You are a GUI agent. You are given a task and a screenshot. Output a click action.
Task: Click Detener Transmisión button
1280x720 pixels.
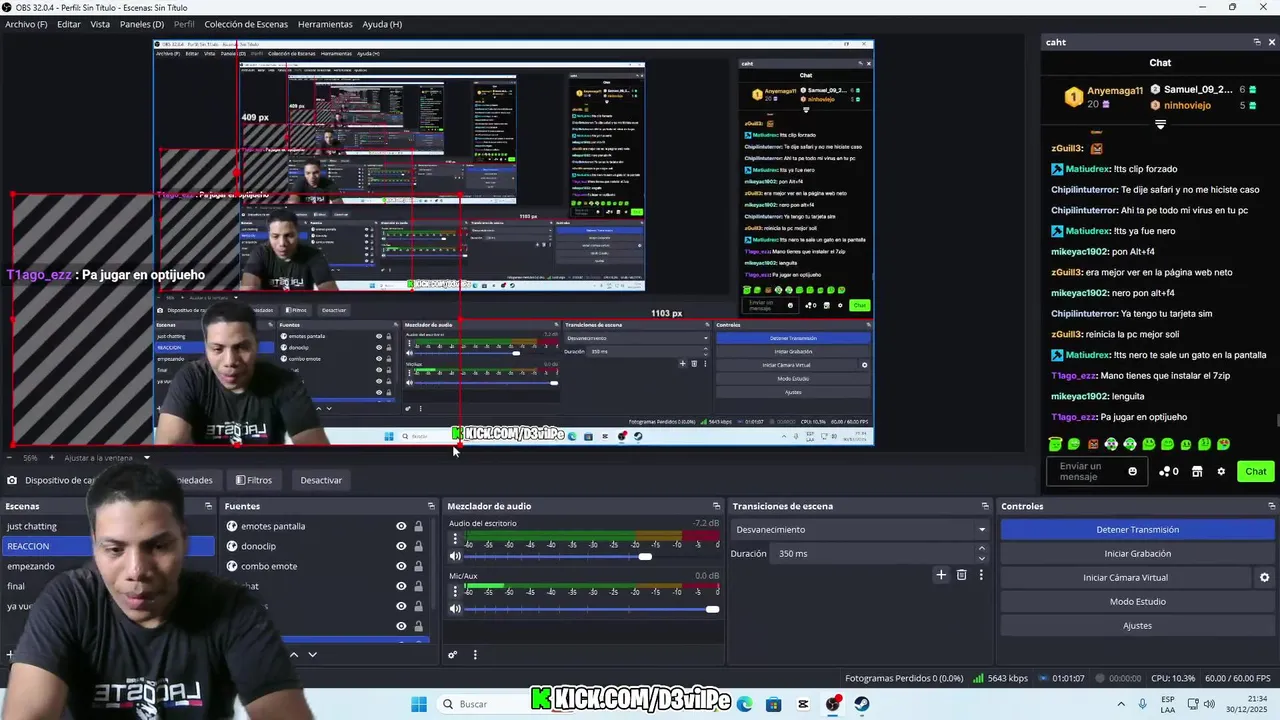click(x=1137, y=530)
